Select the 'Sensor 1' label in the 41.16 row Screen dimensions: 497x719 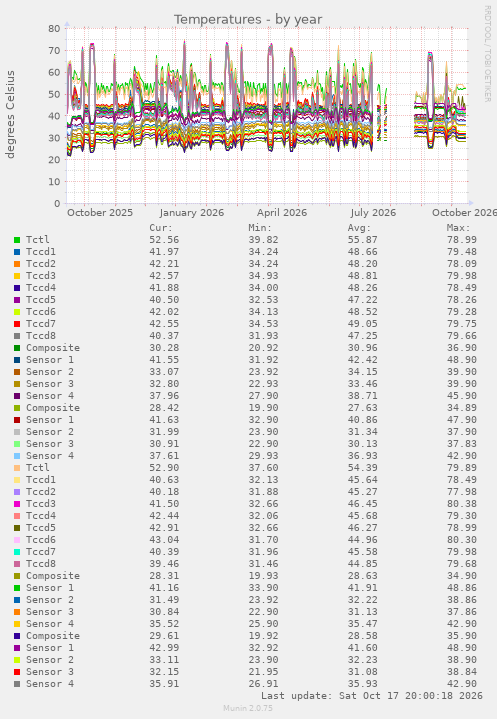50,588
